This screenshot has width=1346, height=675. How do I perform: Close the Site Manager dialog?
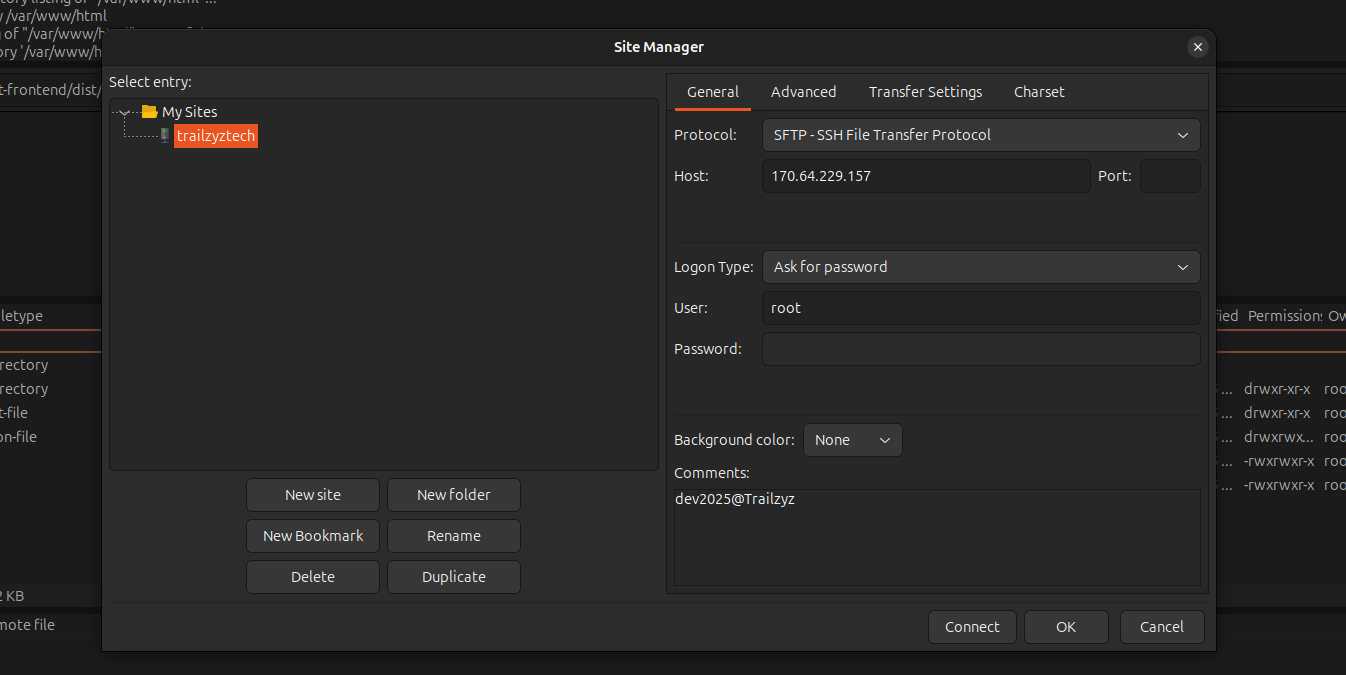1198,47
